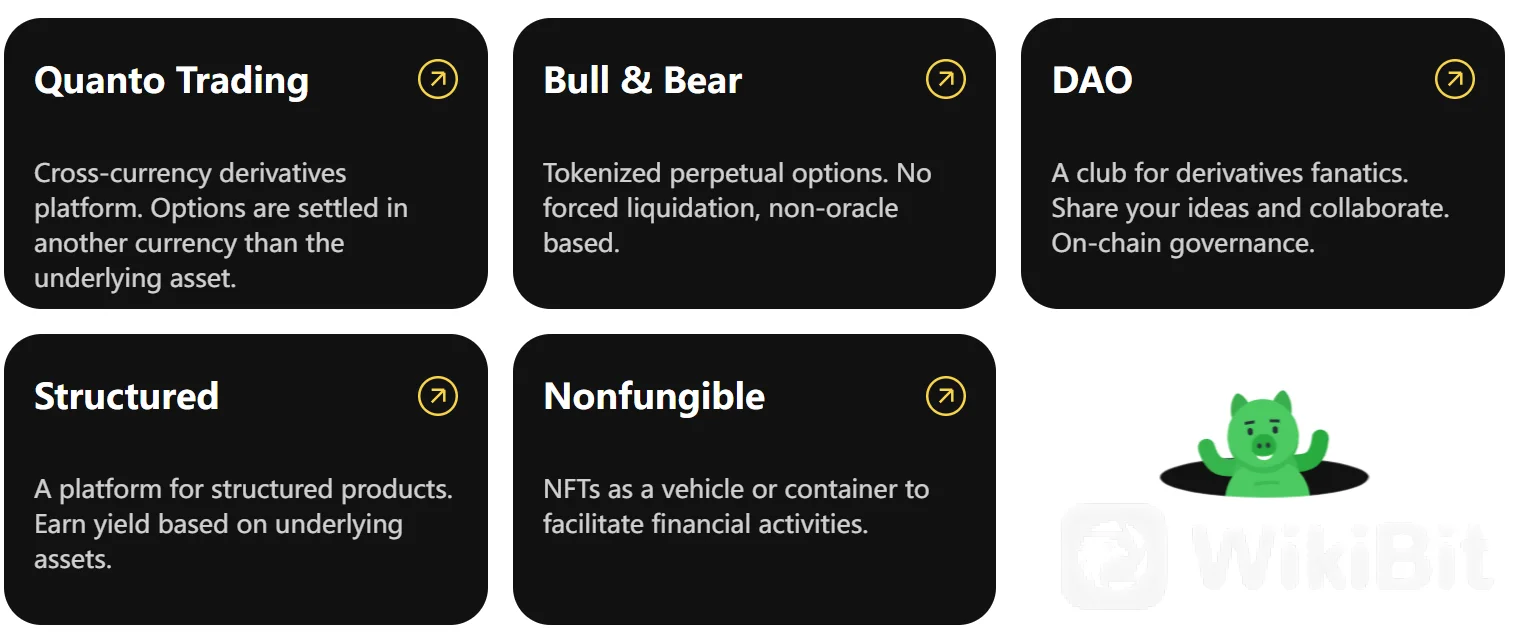The height and width of the screenshot is (639, 1515).
Task: Click the tokenized perpetual options description
Action: [x=737, y=208]
